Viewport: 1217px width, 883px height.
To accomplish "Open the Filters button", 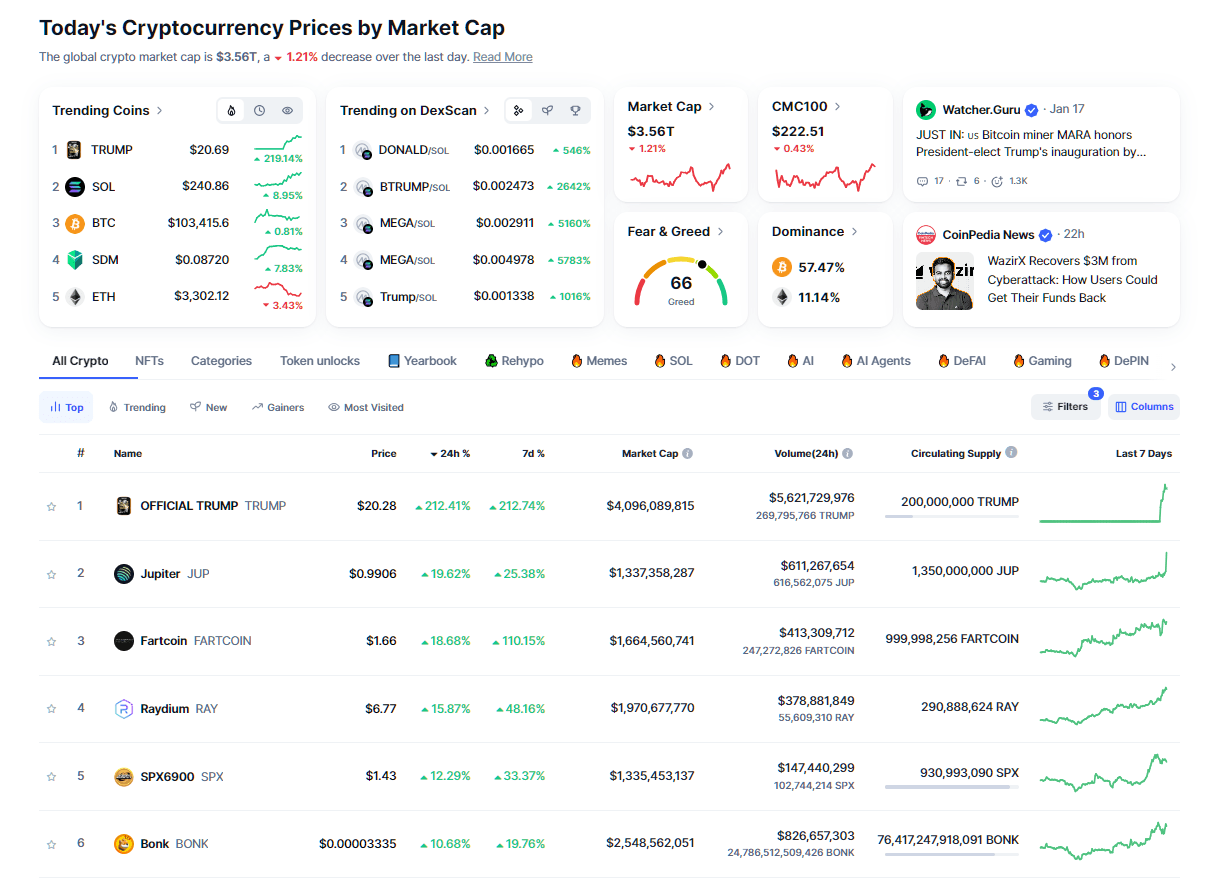I will pos(1065,407).
